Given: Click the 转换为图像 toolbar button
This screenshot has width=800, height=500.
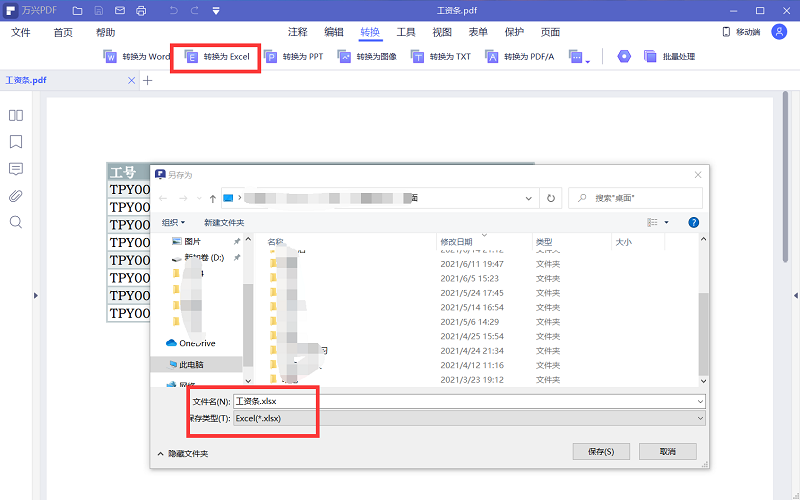Looking at the screenshot, I should [x=367, y=57].
